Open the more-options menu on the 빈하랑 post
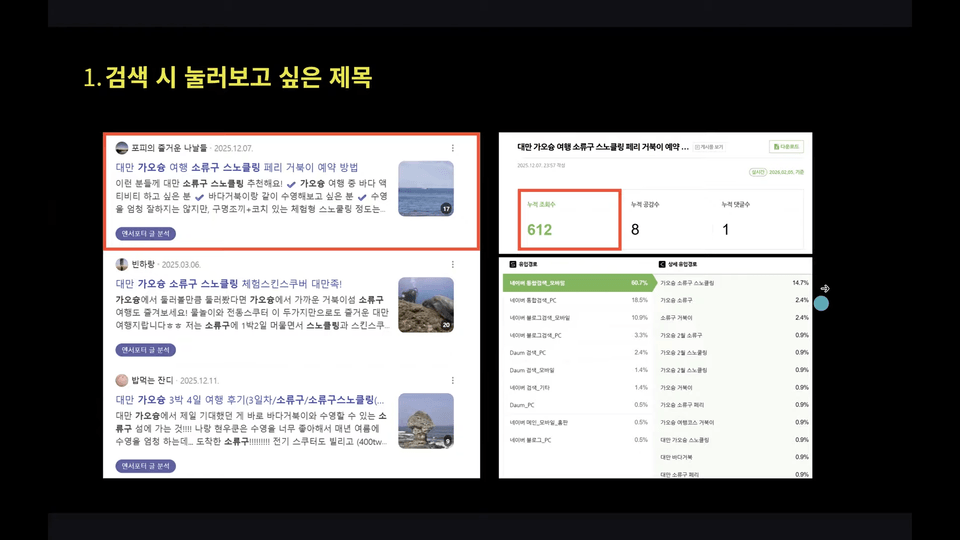 (452, 264)
